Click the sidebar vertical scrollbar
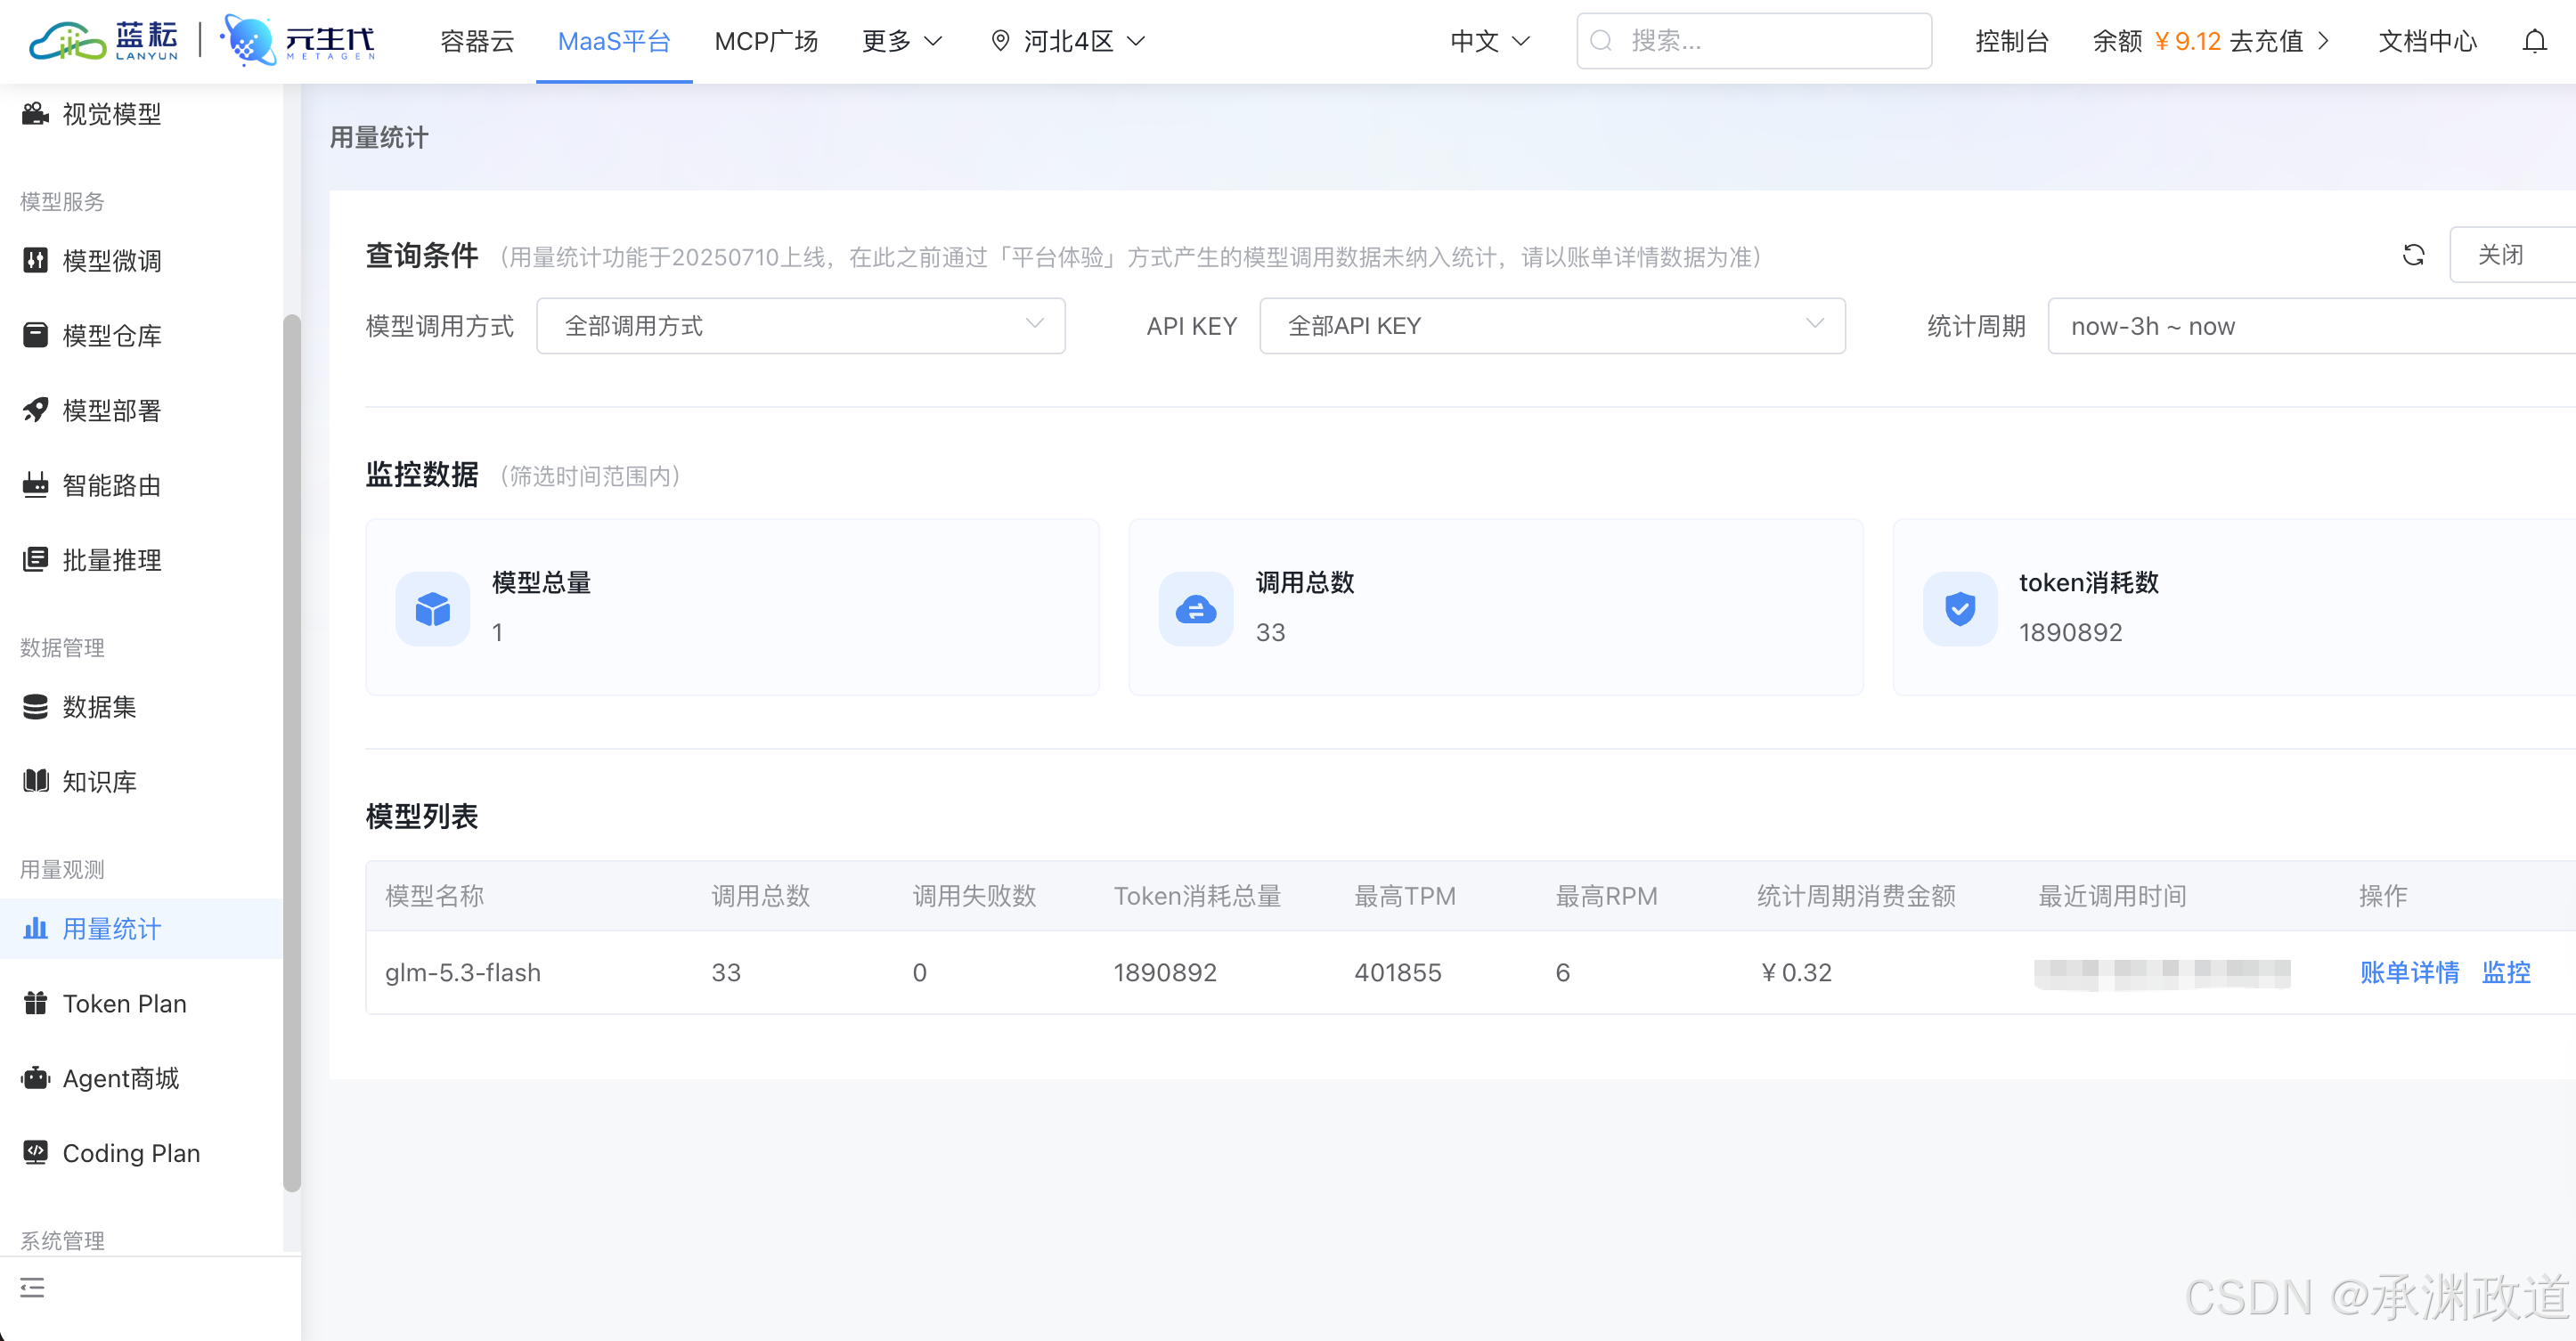The image size is (2576, 1341). click(x=292, y=753)
